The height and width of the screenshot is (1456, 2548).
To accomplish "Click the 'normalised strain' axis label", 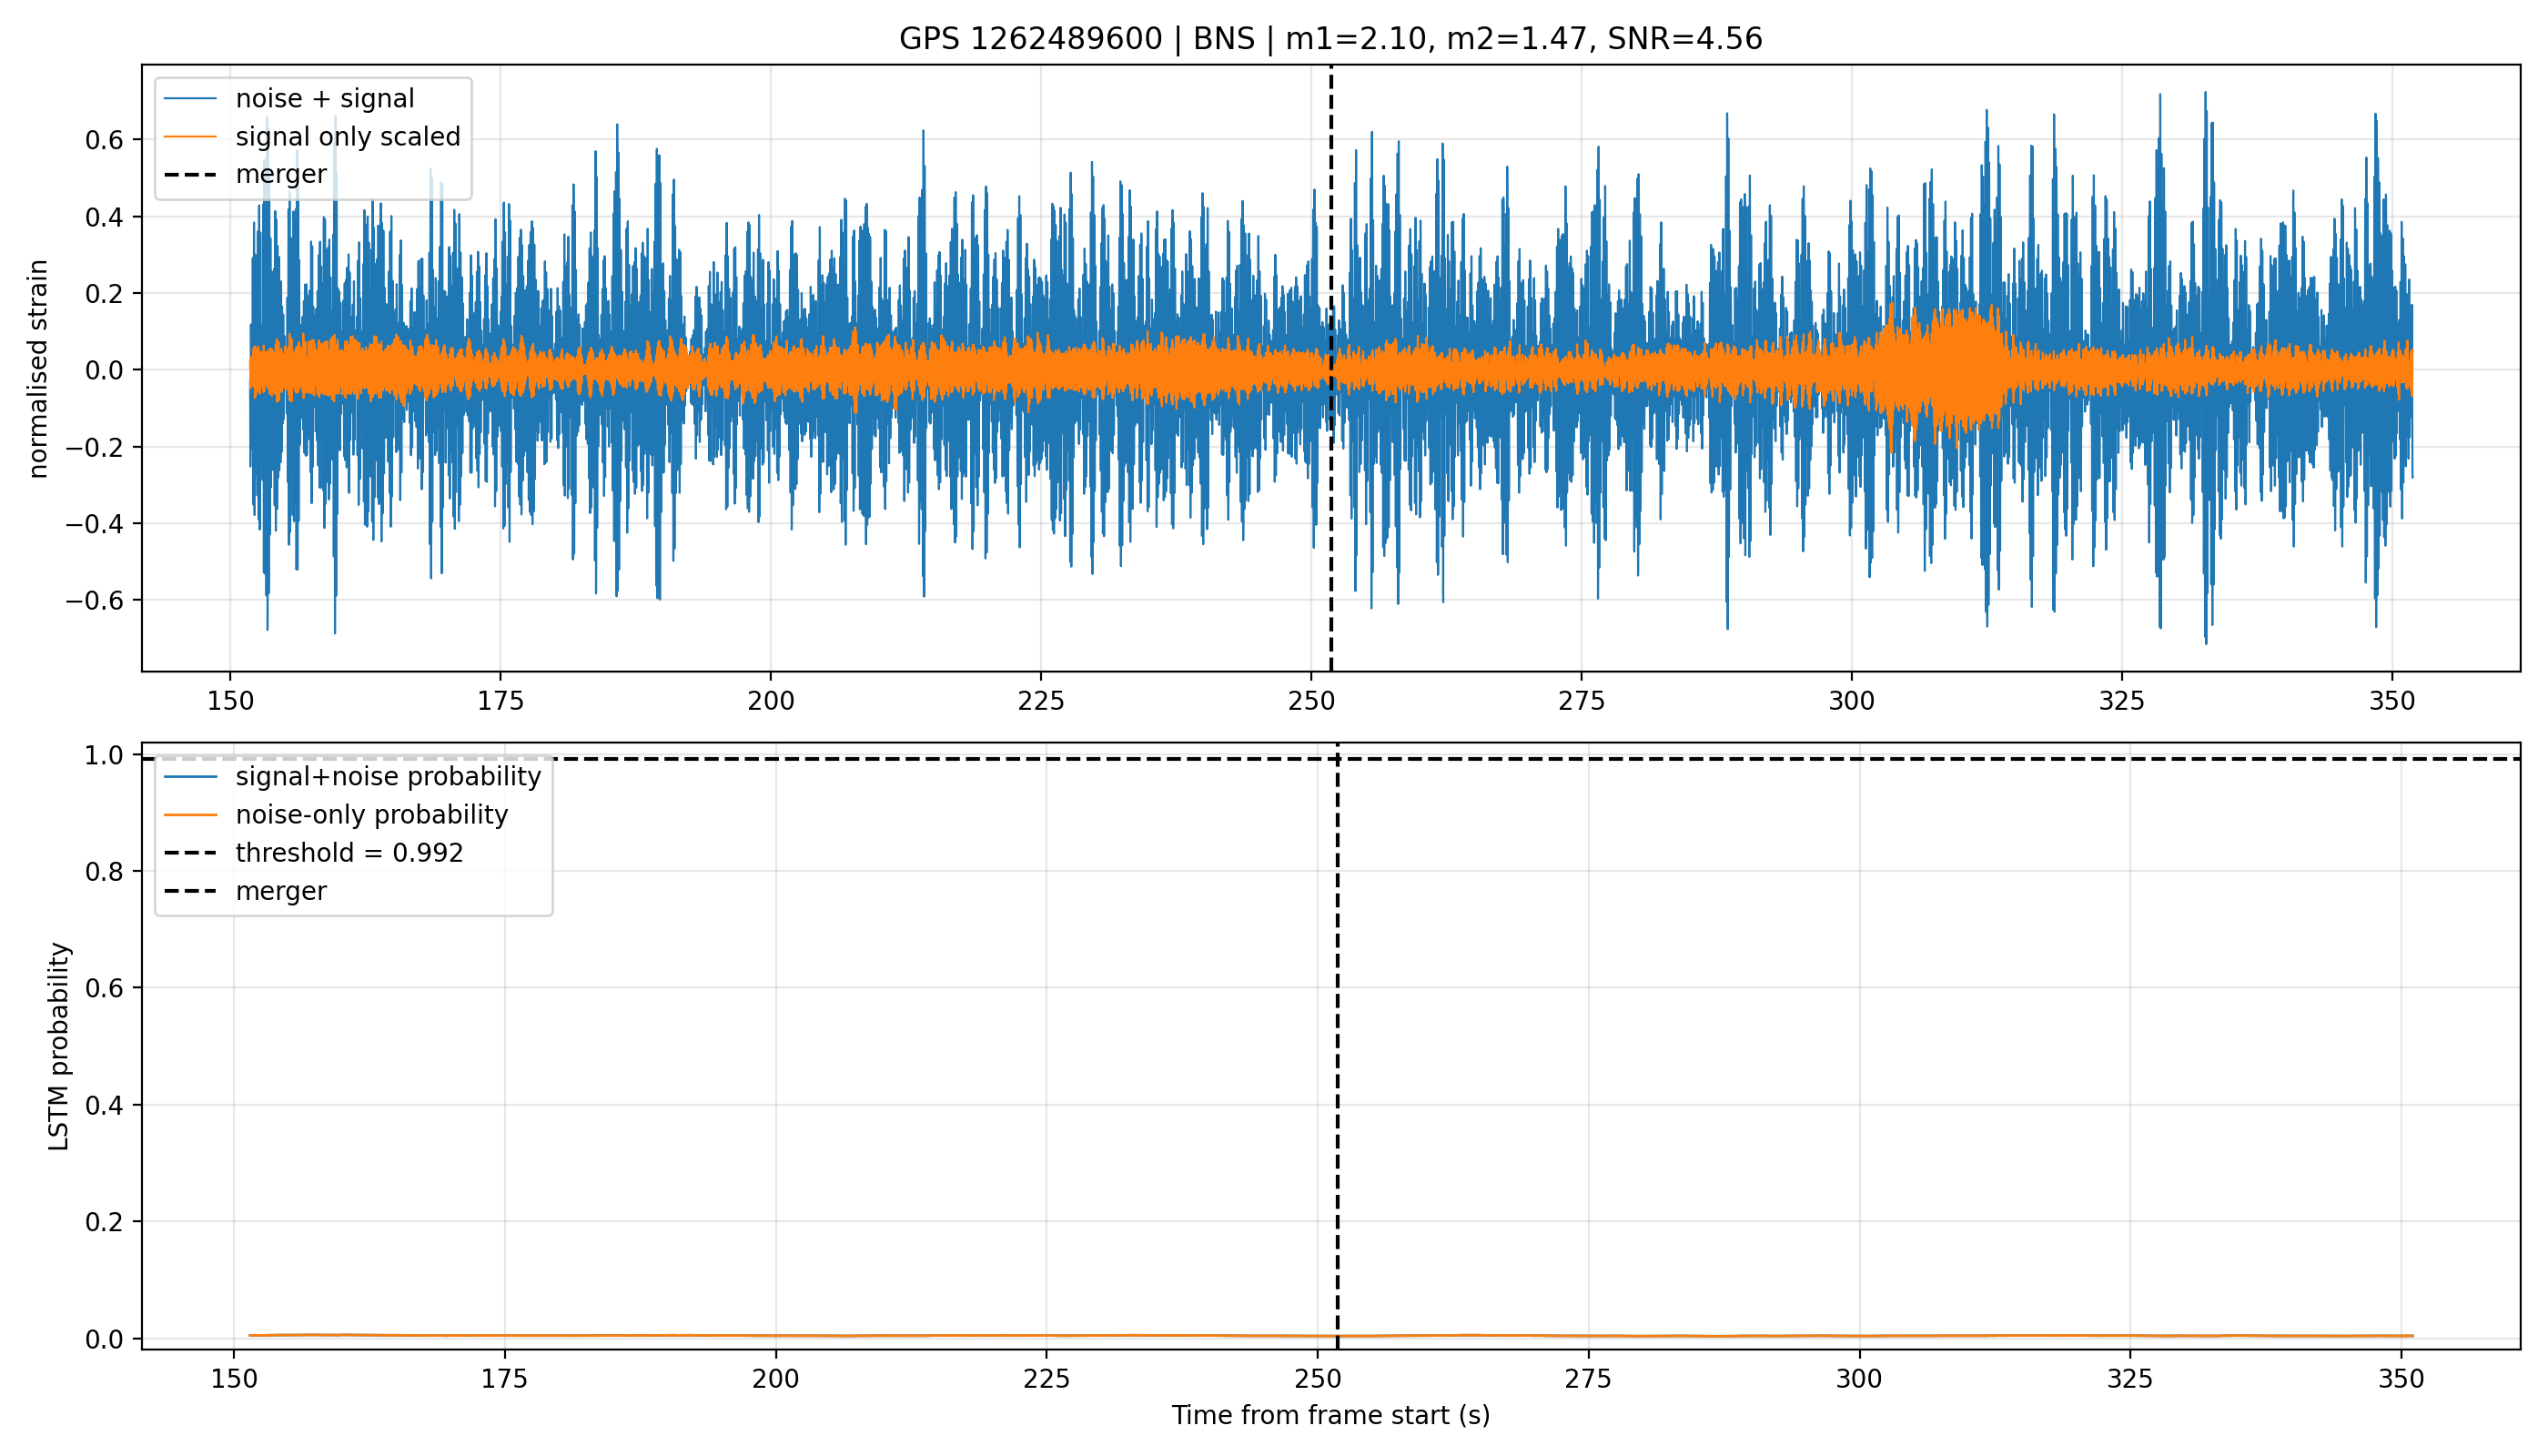I will pos(38,369).
